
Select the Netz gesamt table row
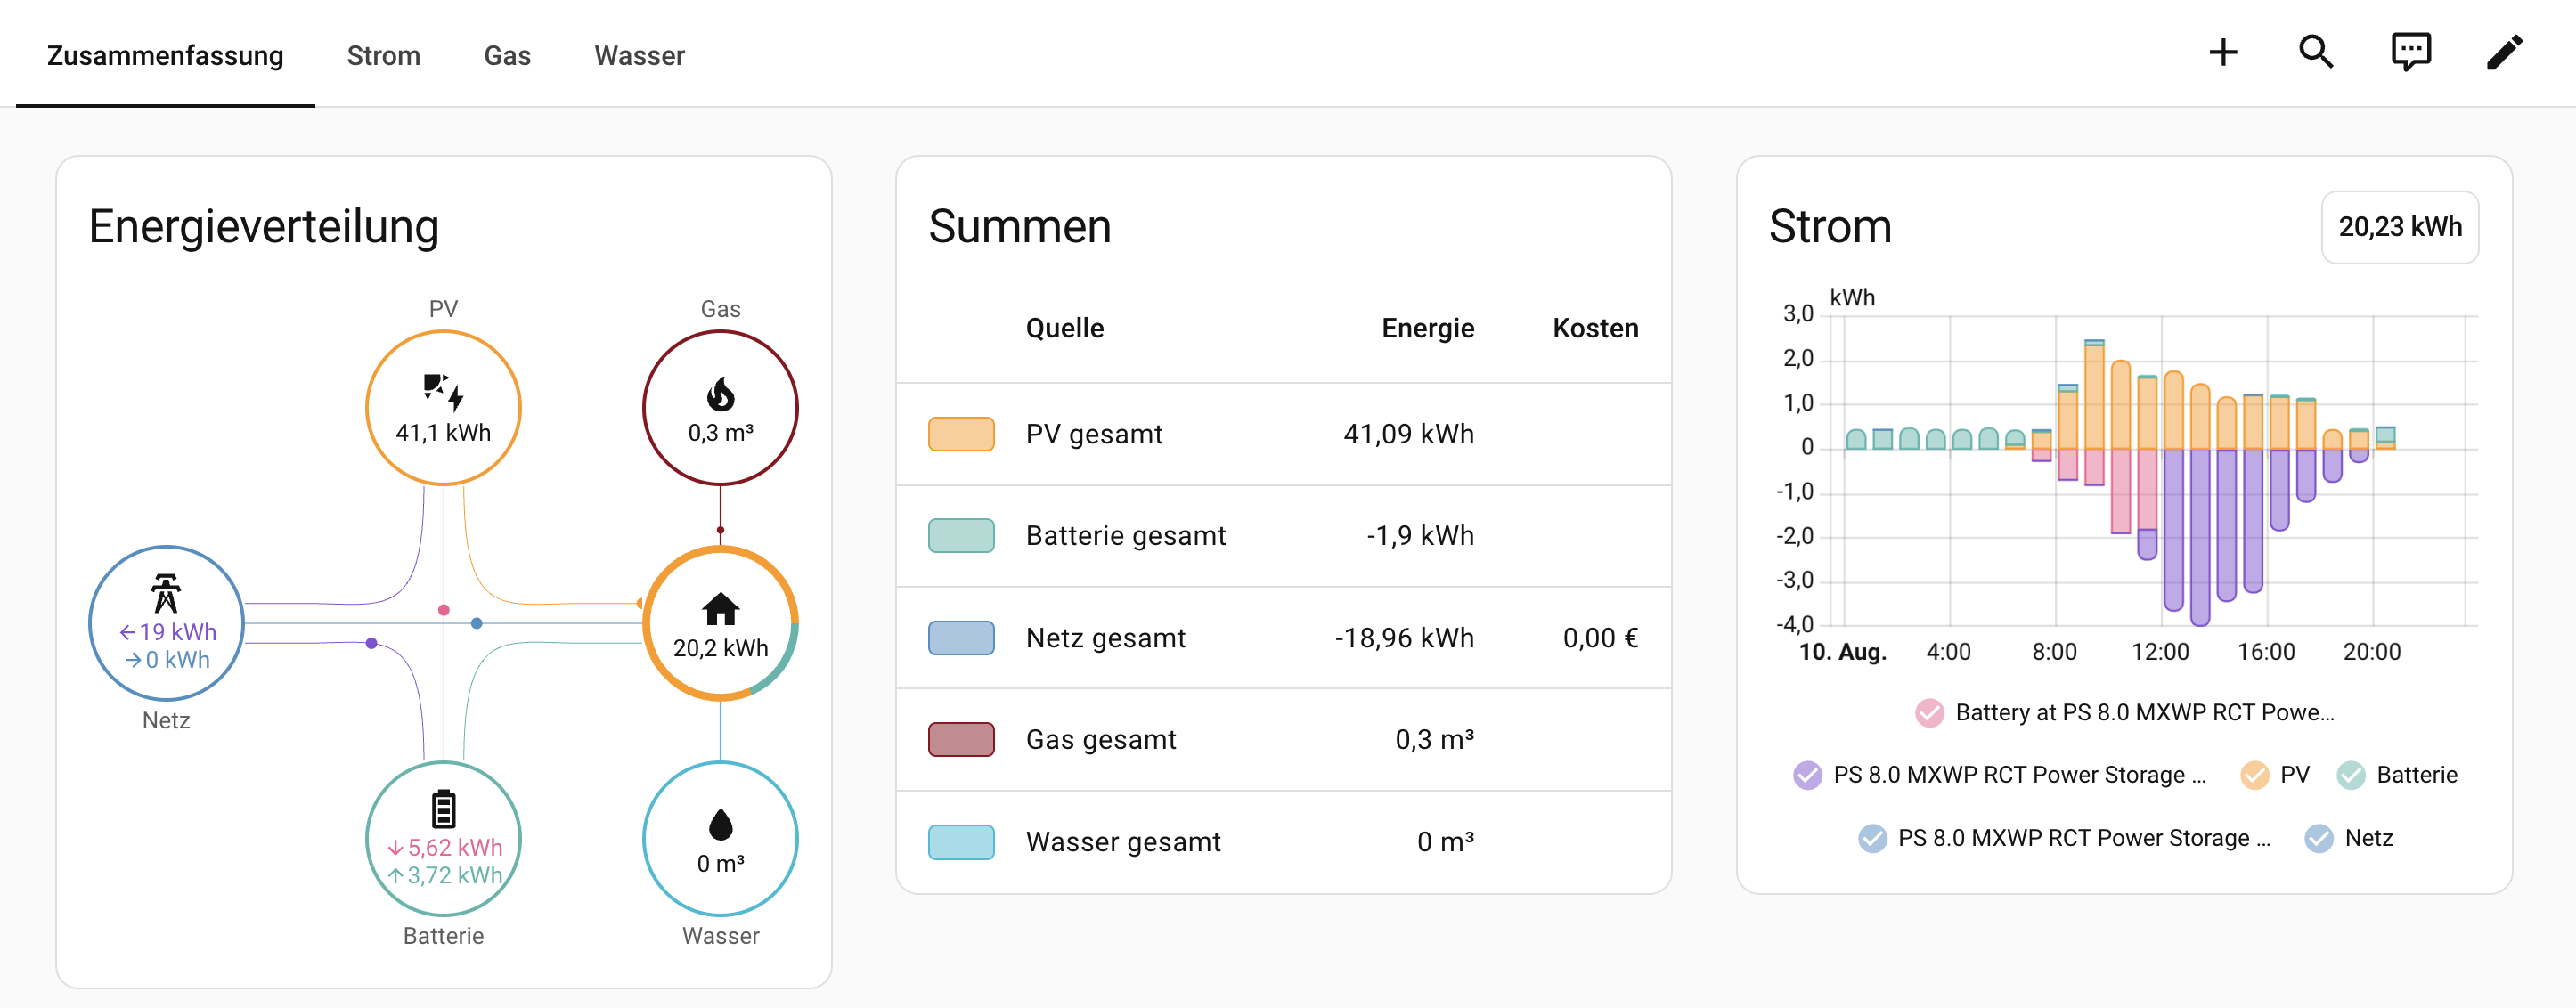pos(1283,638)
